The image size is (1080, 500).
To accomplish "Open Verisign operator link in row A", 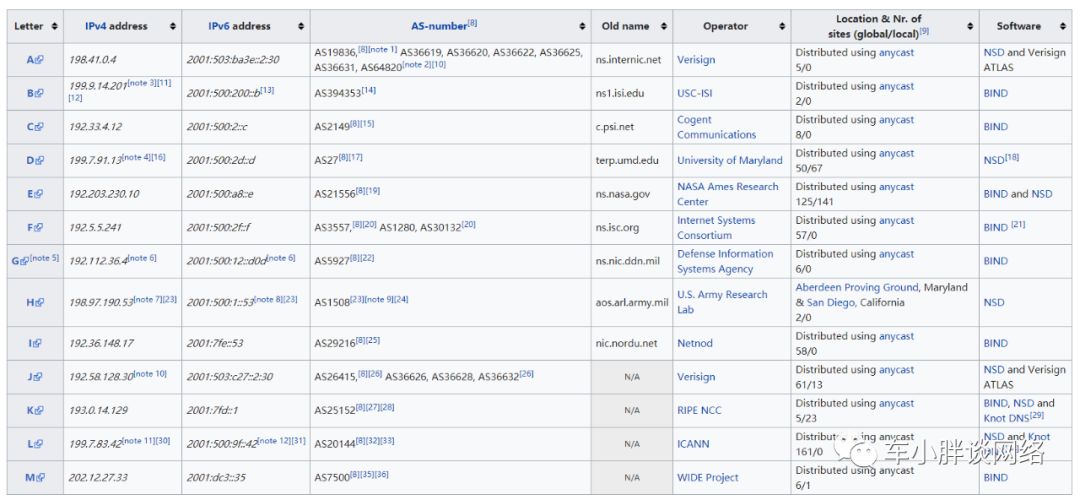I will [696, 60].
